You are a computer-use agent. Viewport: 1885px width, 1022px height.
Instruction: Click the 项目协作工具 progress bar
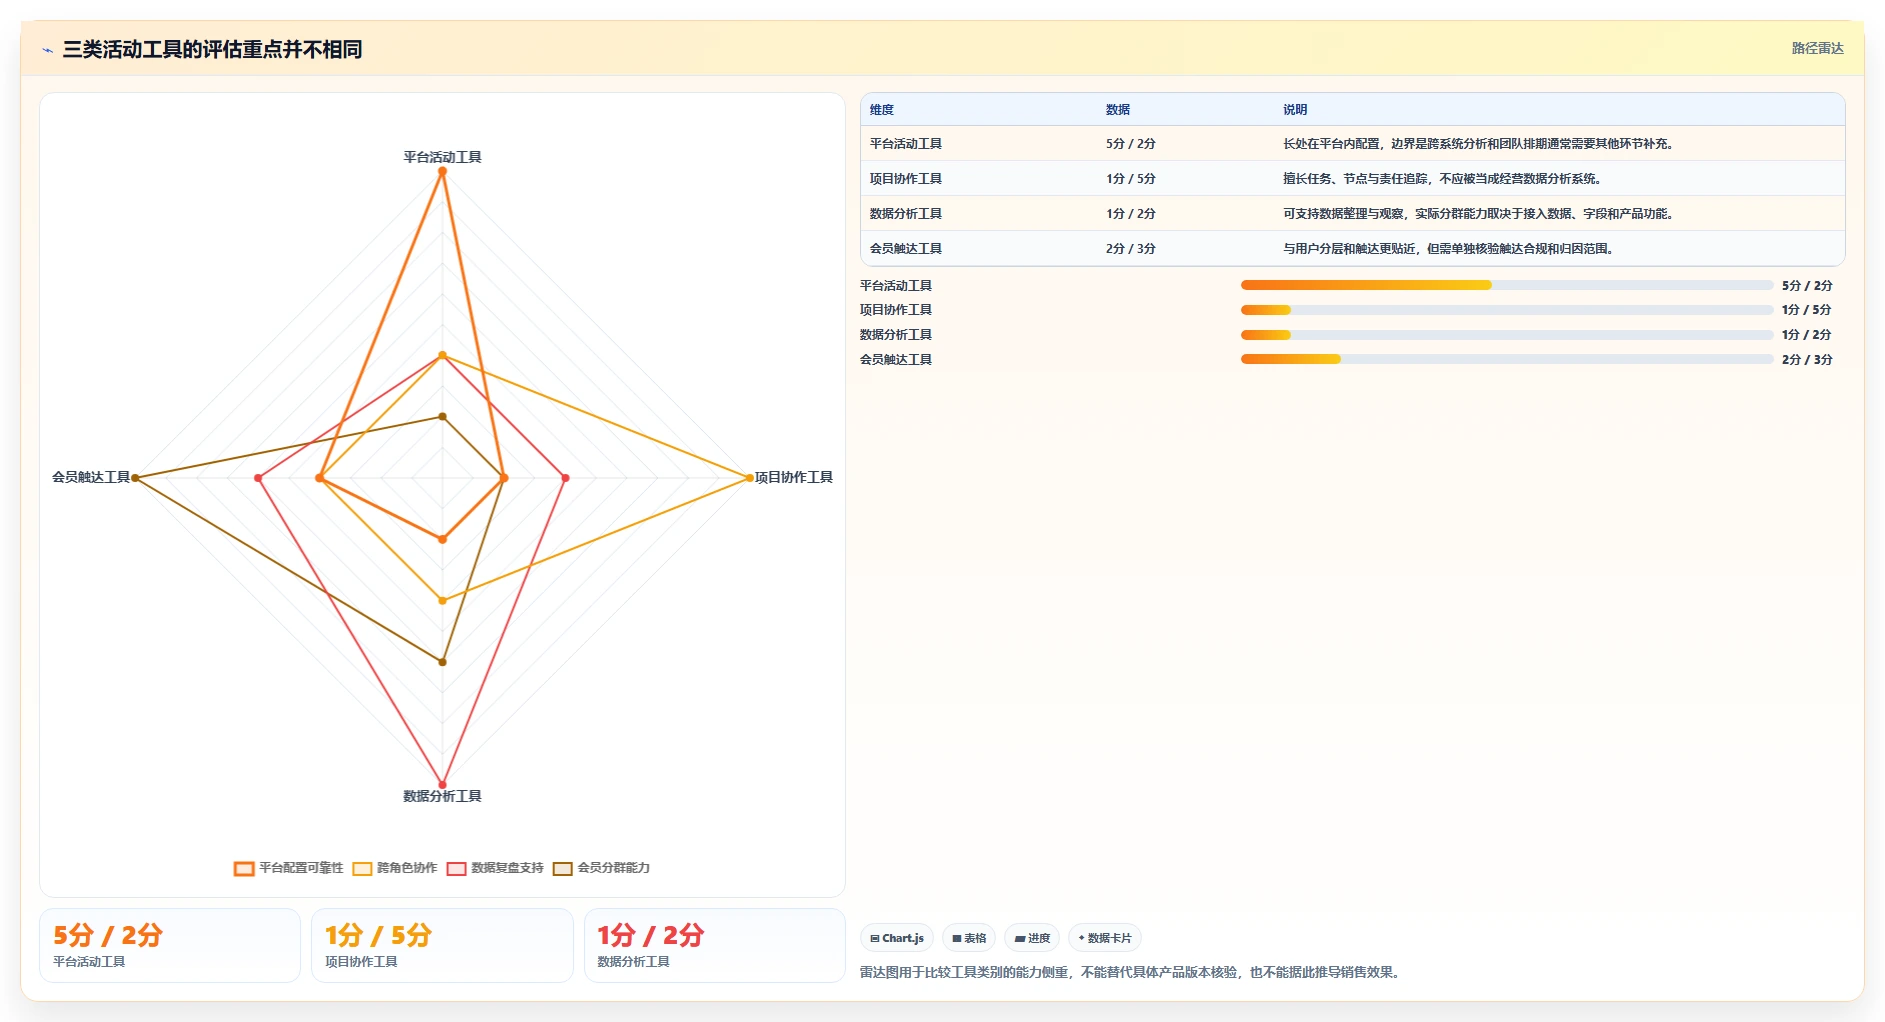click(x=1507, y=310)
